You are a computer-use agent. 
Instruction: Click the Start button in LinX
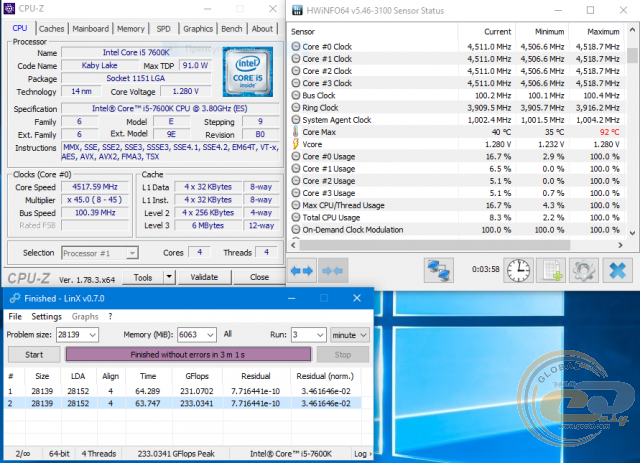pos(34,354)
